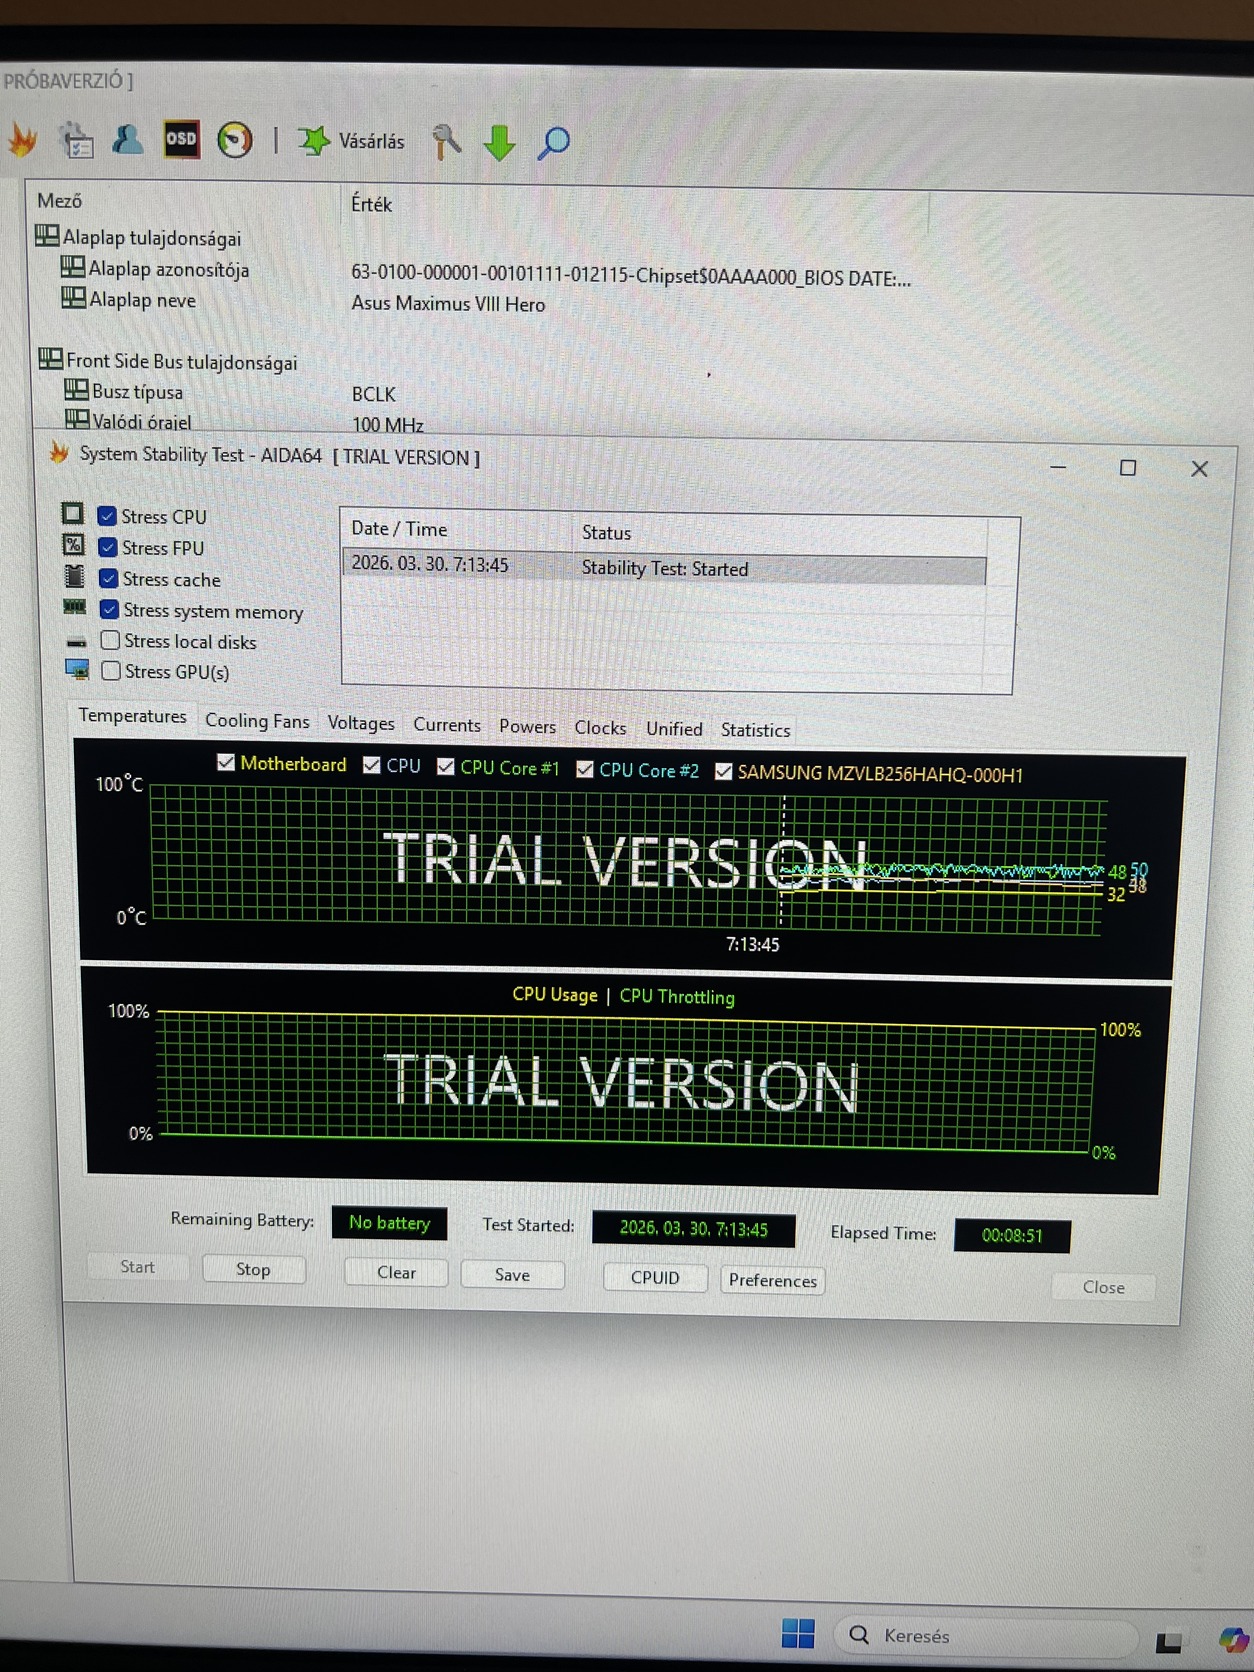Select the Stability Test: Started log row
The height and width of the screenshot is (1672, 1254).
(664, 566)
